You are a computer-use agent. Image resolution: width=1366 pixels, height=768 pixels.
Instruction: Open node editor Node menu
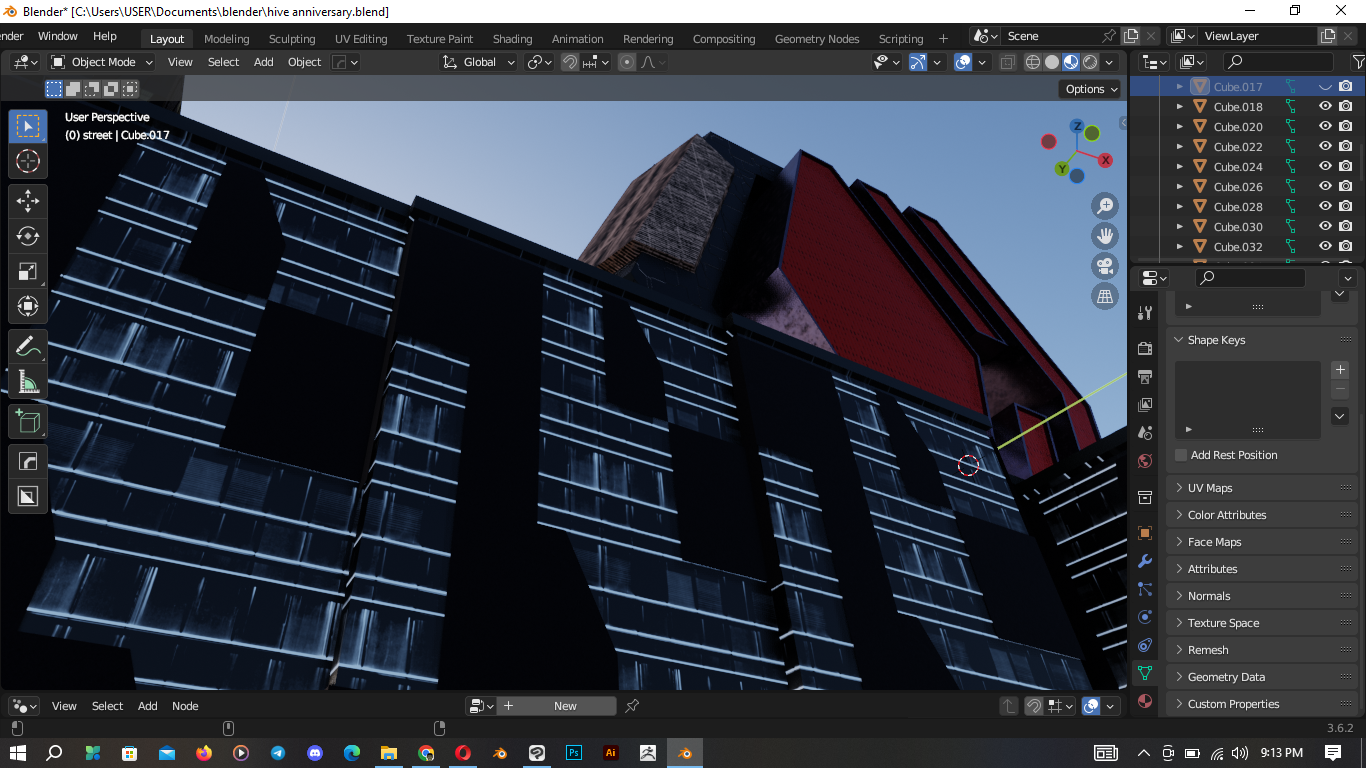[185, 706]
